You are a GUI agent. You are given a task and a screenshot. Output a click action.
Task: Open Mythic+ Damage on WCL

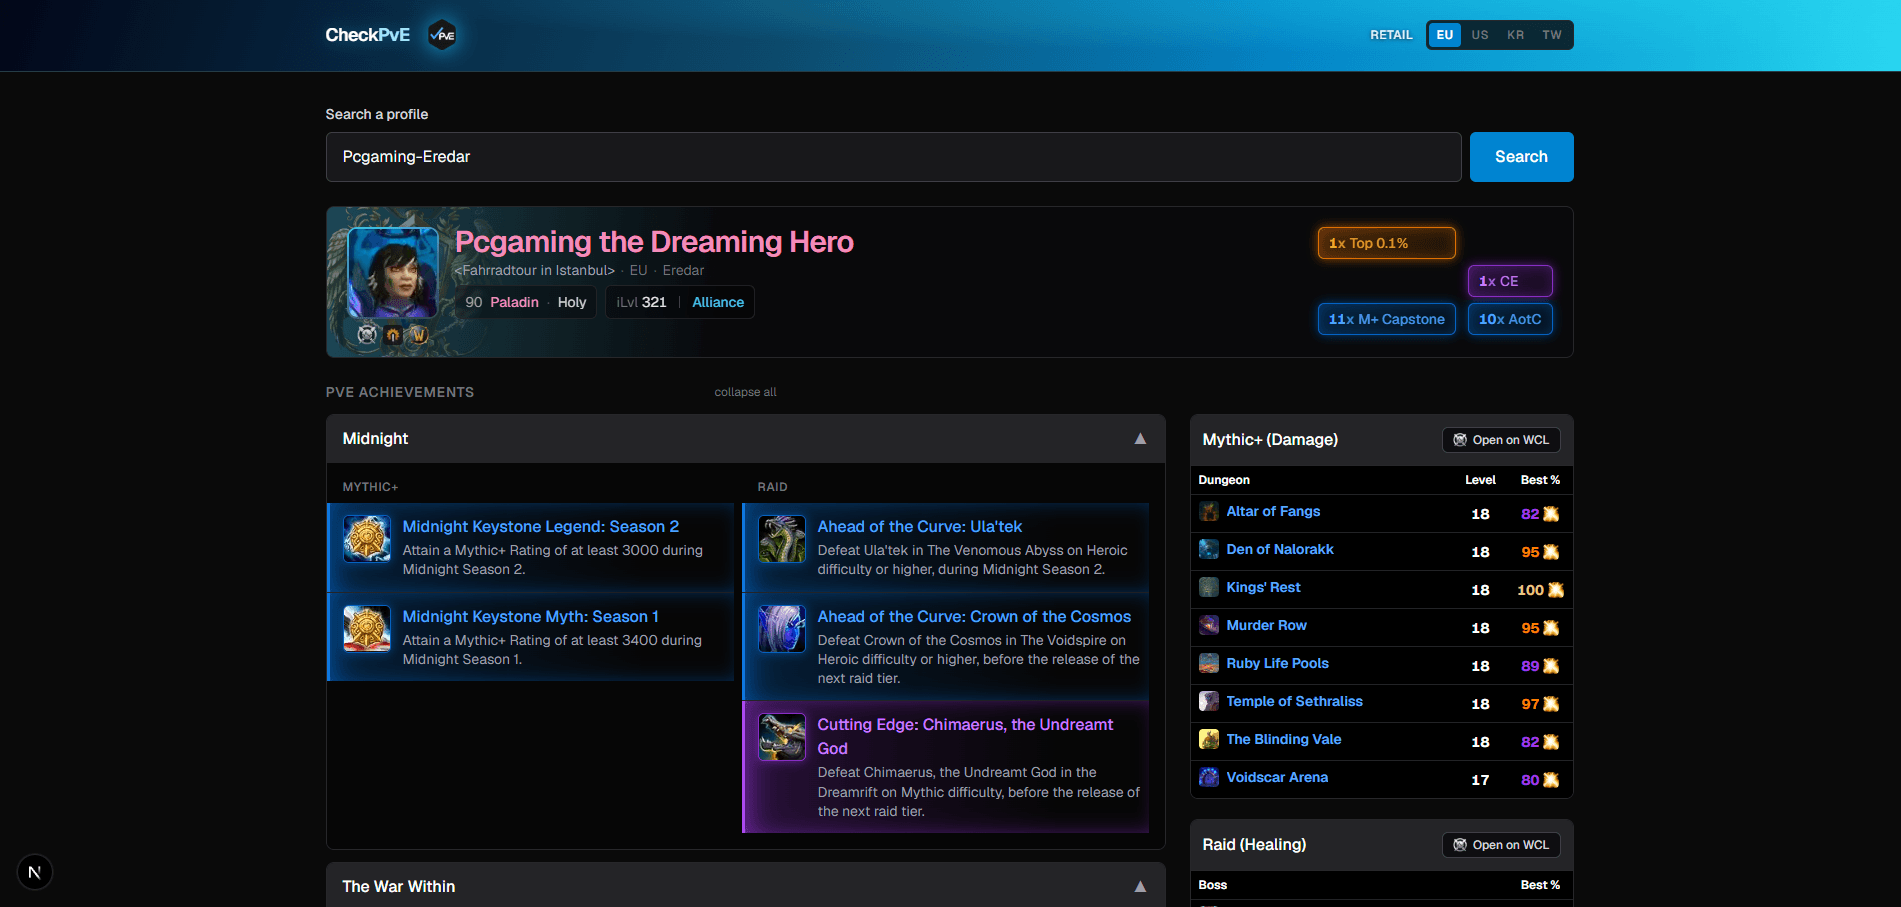[x=1501, y=440]
